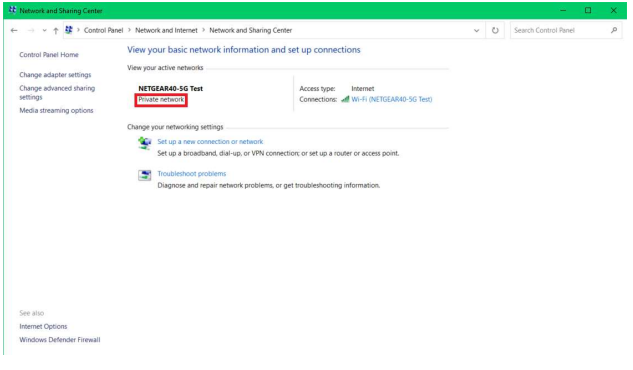This screenshot has height=370, width=633.
Task: Click the search magnifier icon
Action: tap(614, 30)
